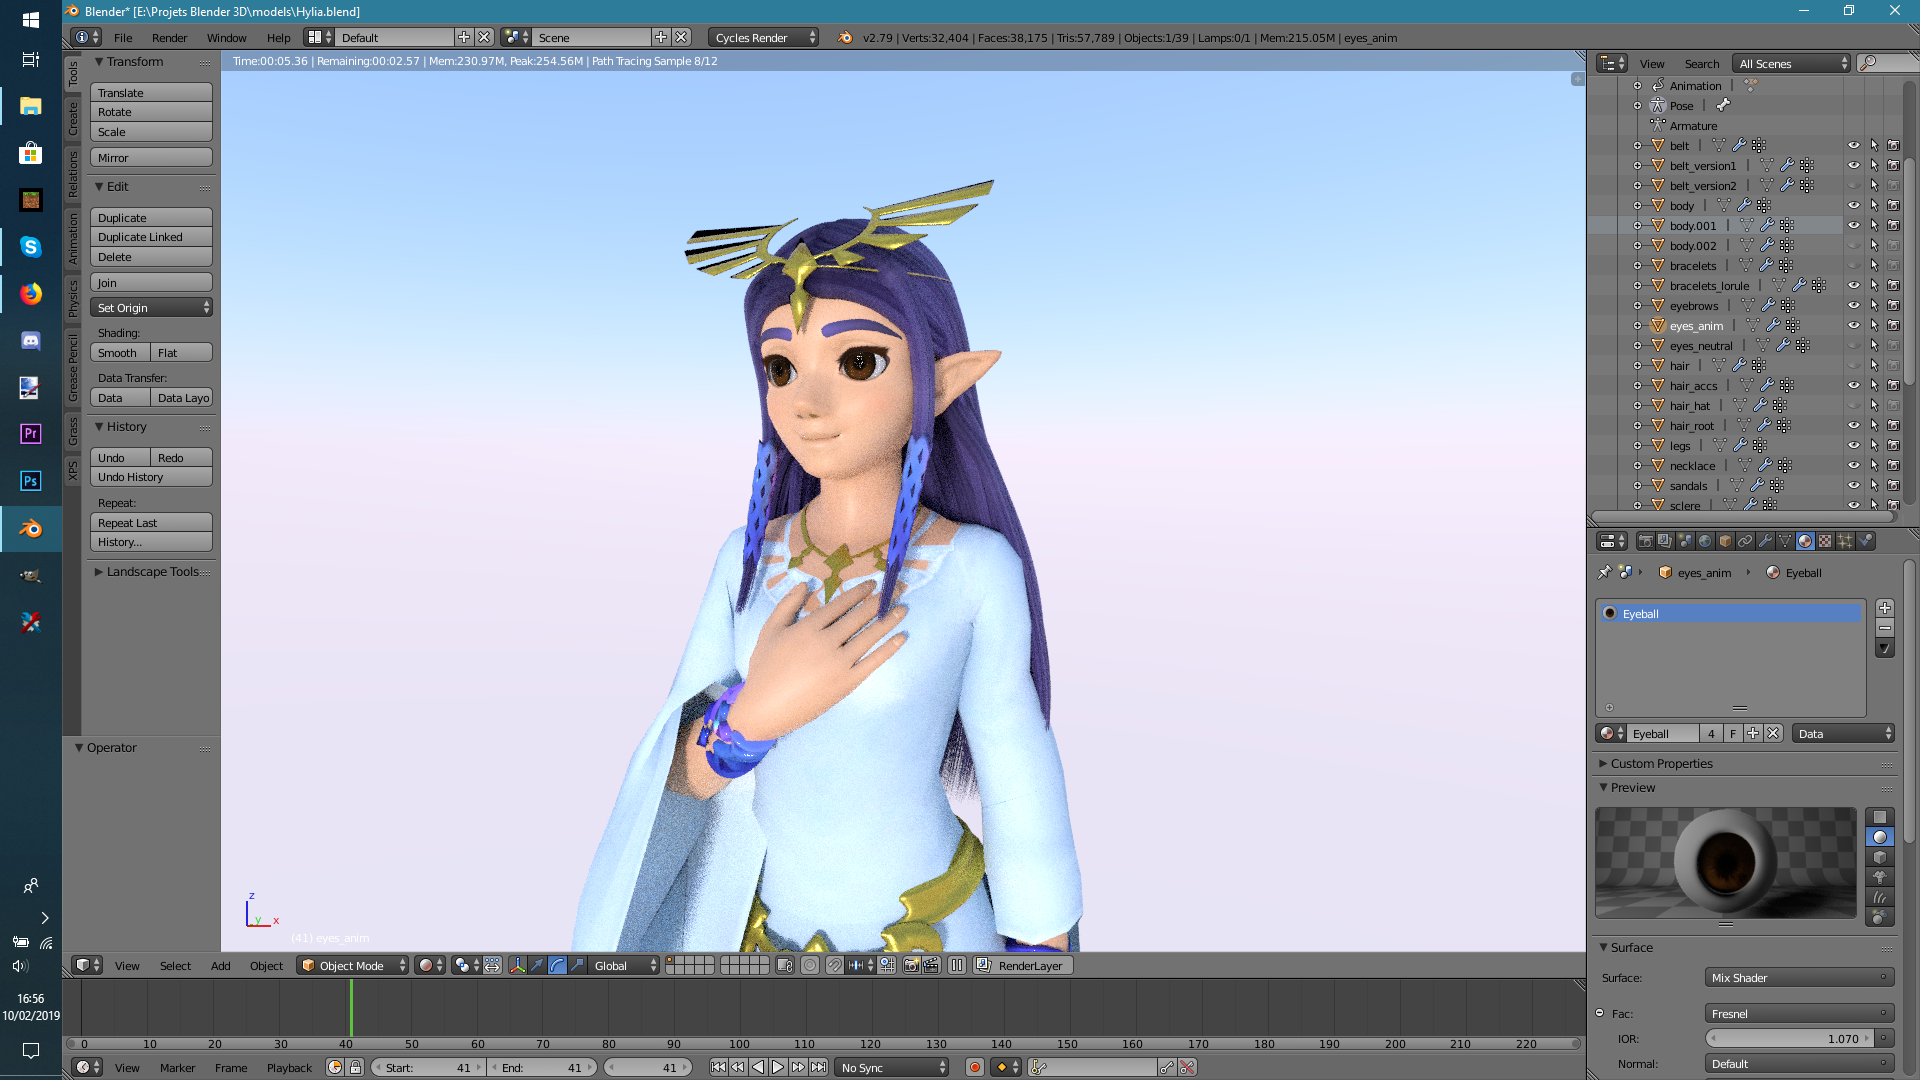The width and height of the screenshot is (1920, 1080).
Task: Toggle visibility eye for the body object
Action: pyautogui.click(x=1853, y=205)
